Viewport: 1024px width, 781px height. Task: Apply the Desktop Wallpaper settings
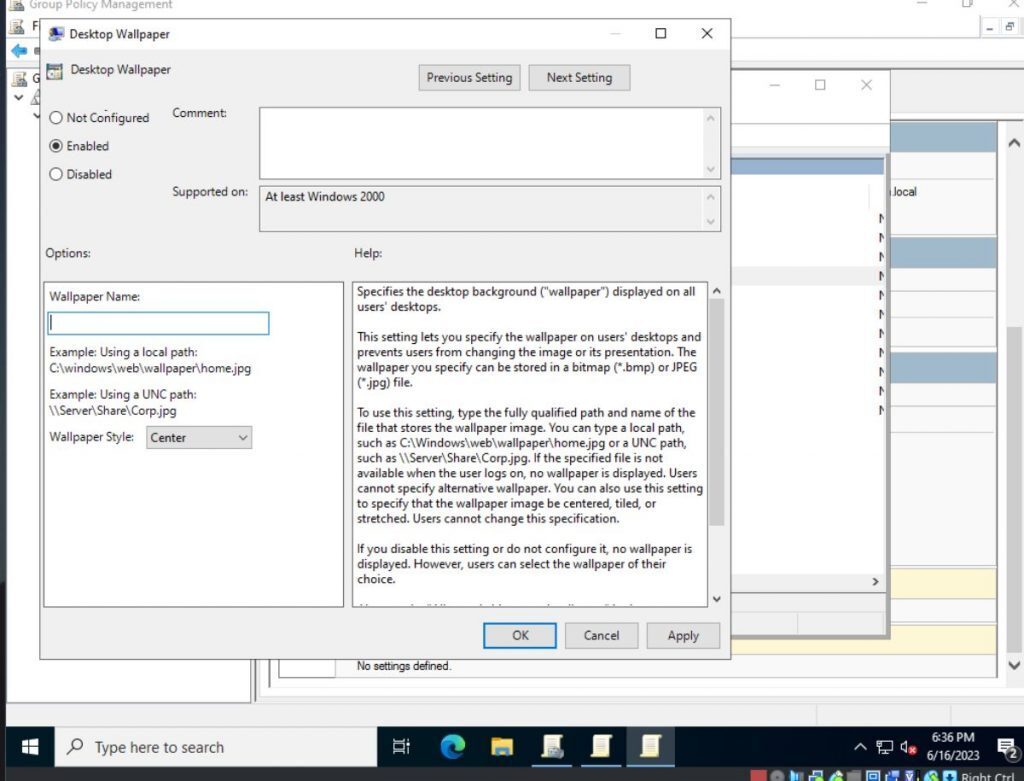click(x=683, y=635)
